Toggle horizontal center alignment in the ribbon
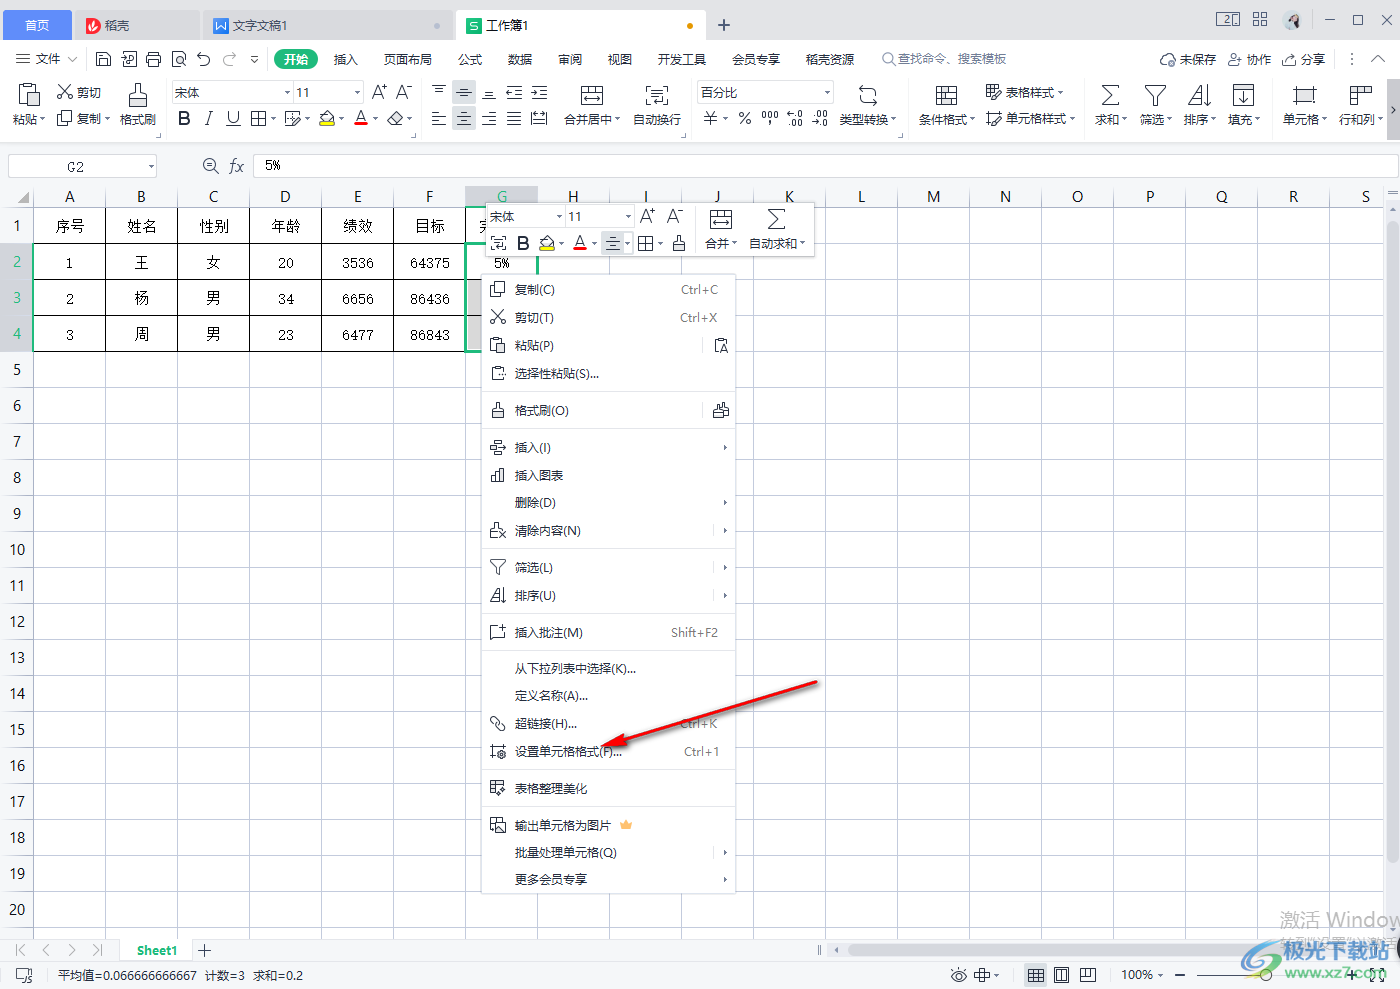Viewport: 1400px width, 989px height. tap(464, 118)
